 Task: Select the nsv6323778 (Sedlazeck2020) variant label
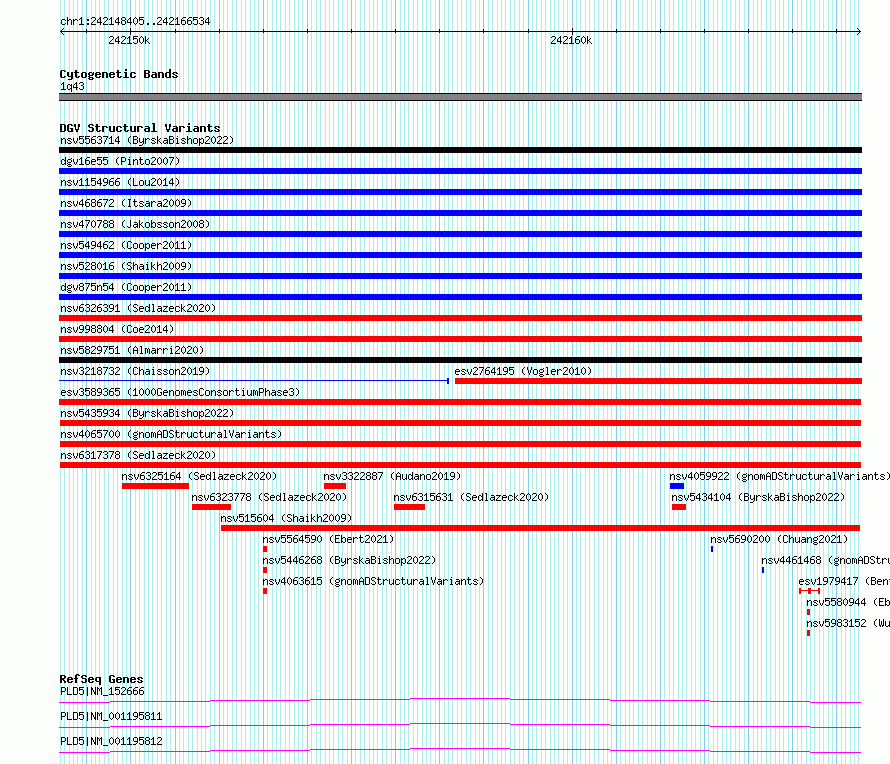tap(269, 497)
